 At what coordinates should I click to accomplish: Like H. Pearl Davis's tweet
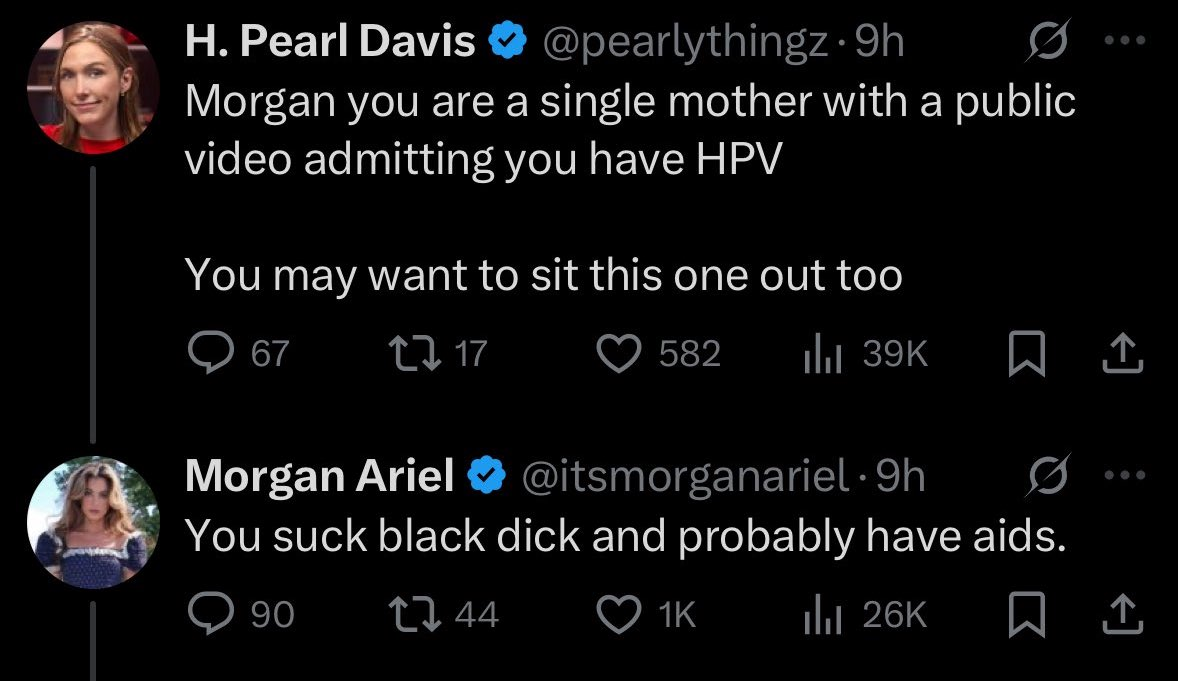tap(618, 352)
